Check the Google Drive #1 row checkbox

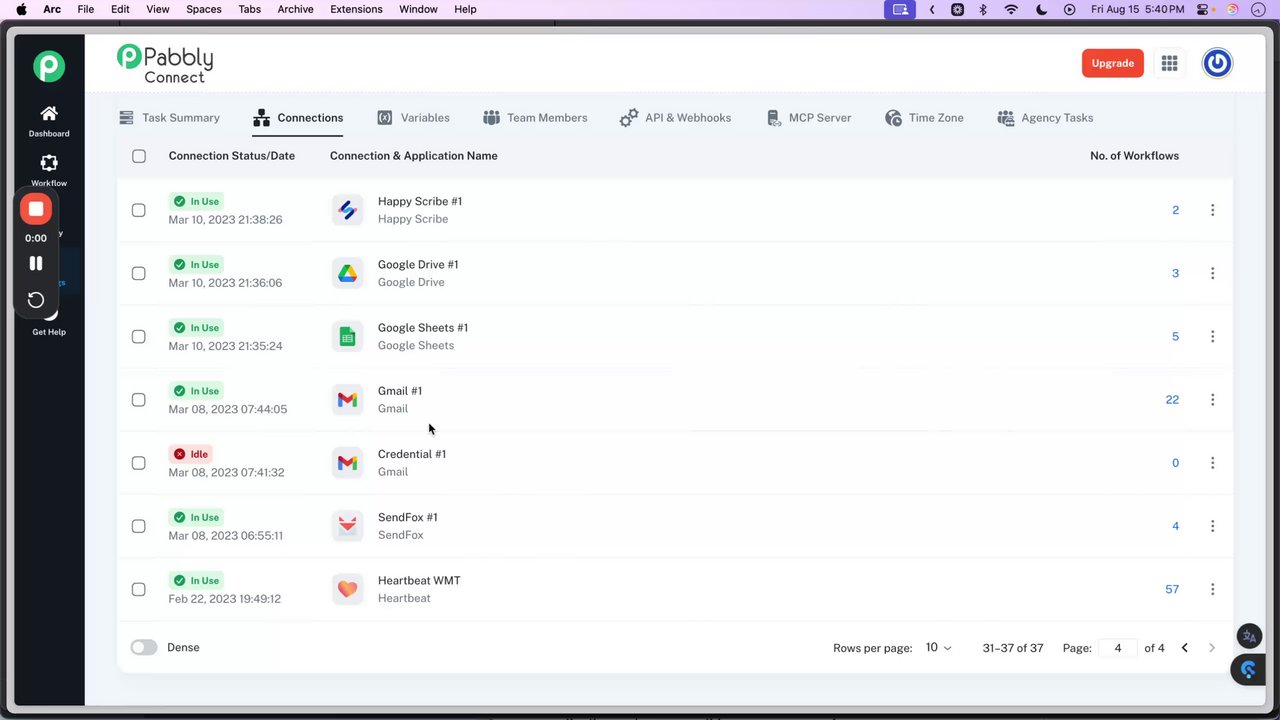click(139, 273)
